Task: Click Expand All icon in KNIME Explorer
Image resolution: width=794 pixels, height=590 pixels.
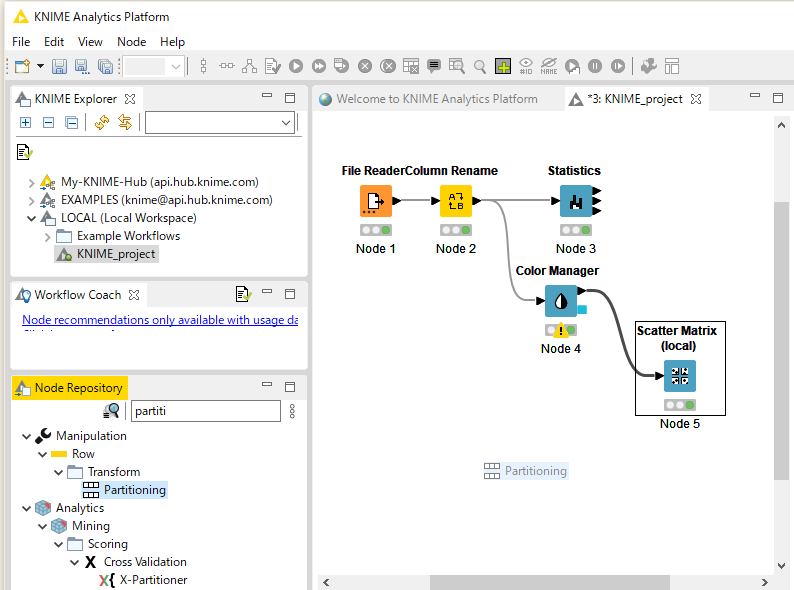Action: 25,123
